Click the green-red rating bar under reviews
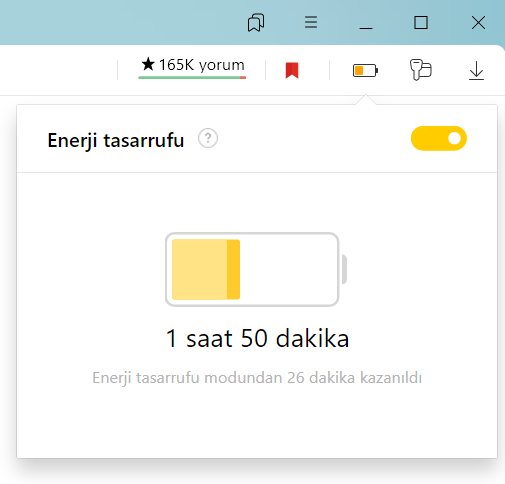This screenshot has height=484, width=505. (x=192, y=78)
